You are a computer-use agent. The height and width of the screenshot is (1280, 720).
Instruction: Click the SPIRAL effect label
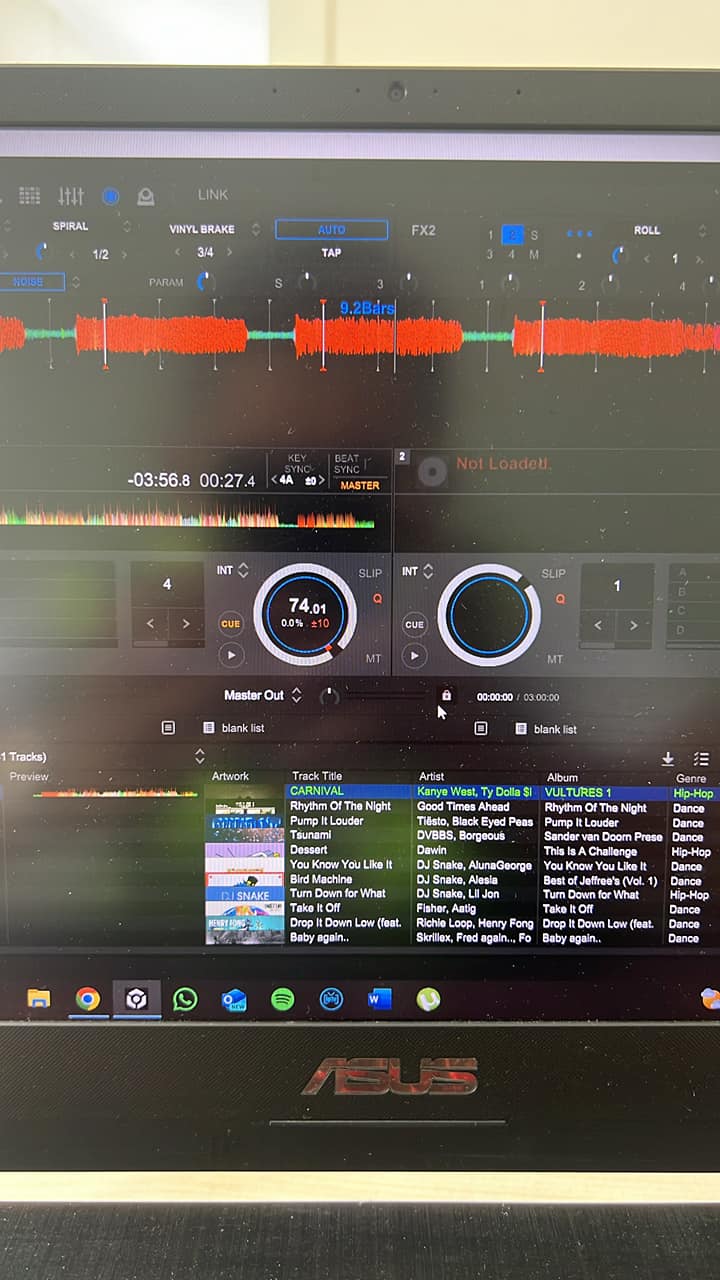click(70, 226)
